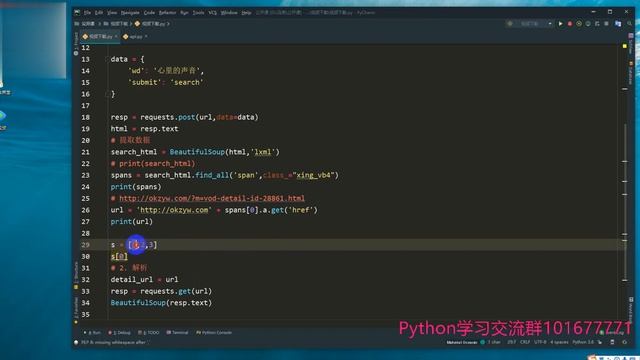Open the run configuration dropdown

[x=530, y=24]
